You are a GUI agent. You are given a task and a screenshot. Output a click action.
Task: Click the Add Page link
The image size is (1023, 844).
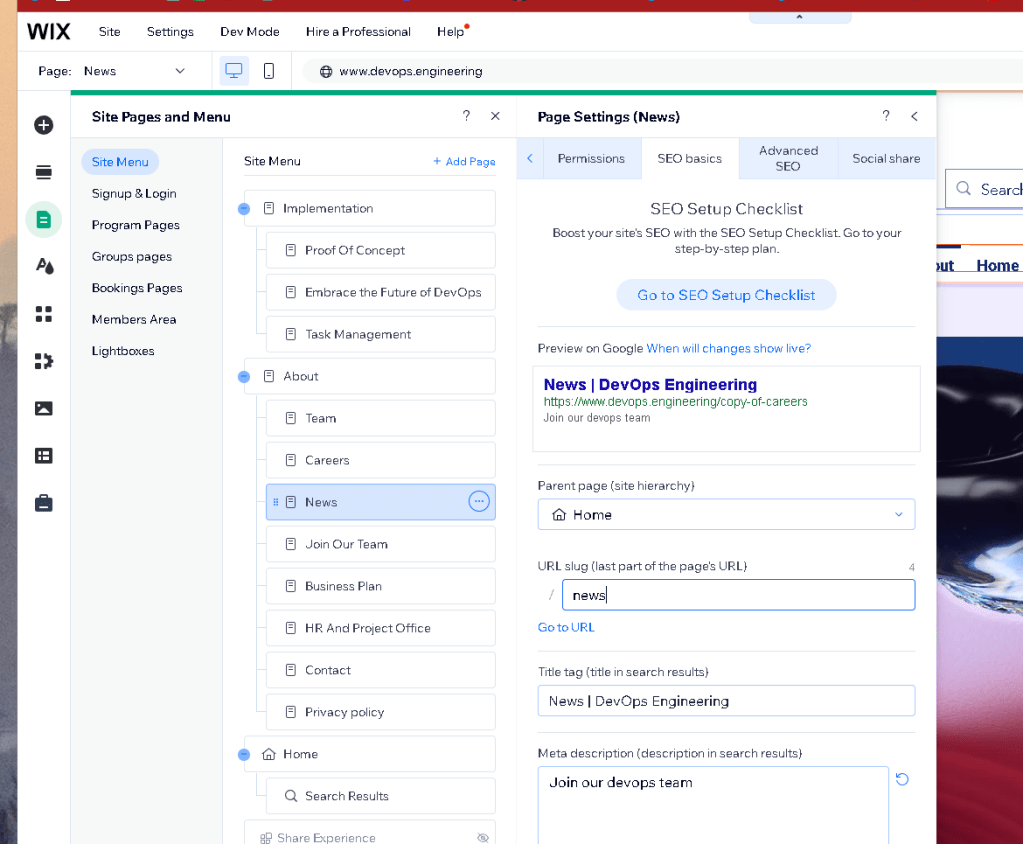coord(464,161)
